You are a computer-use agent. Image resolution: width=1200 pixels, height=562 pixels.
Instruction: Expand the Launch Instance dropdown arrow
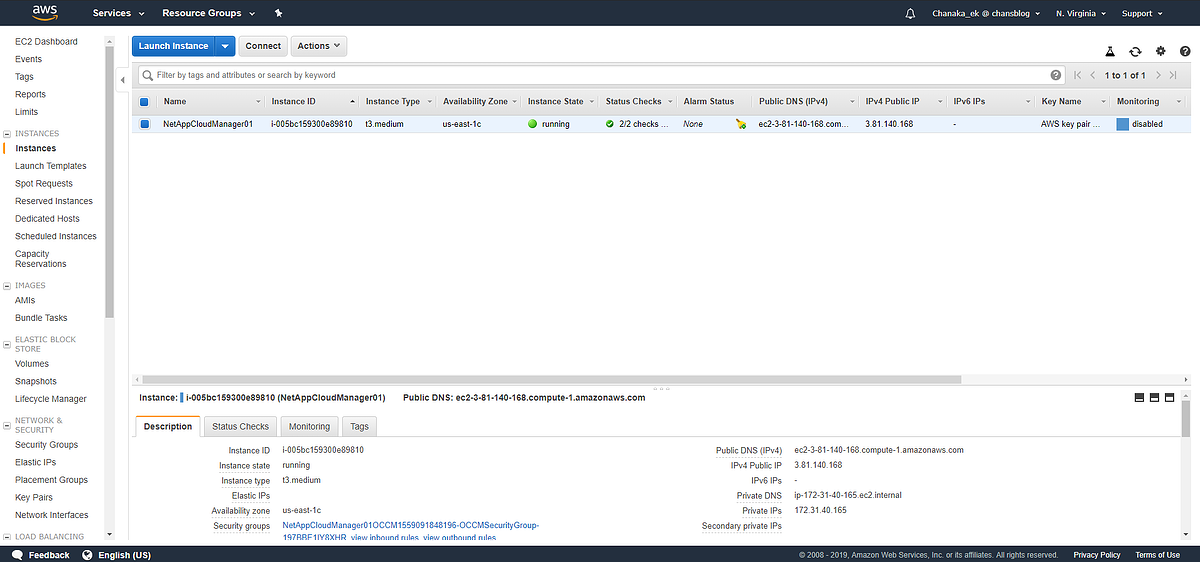point(226,46)
